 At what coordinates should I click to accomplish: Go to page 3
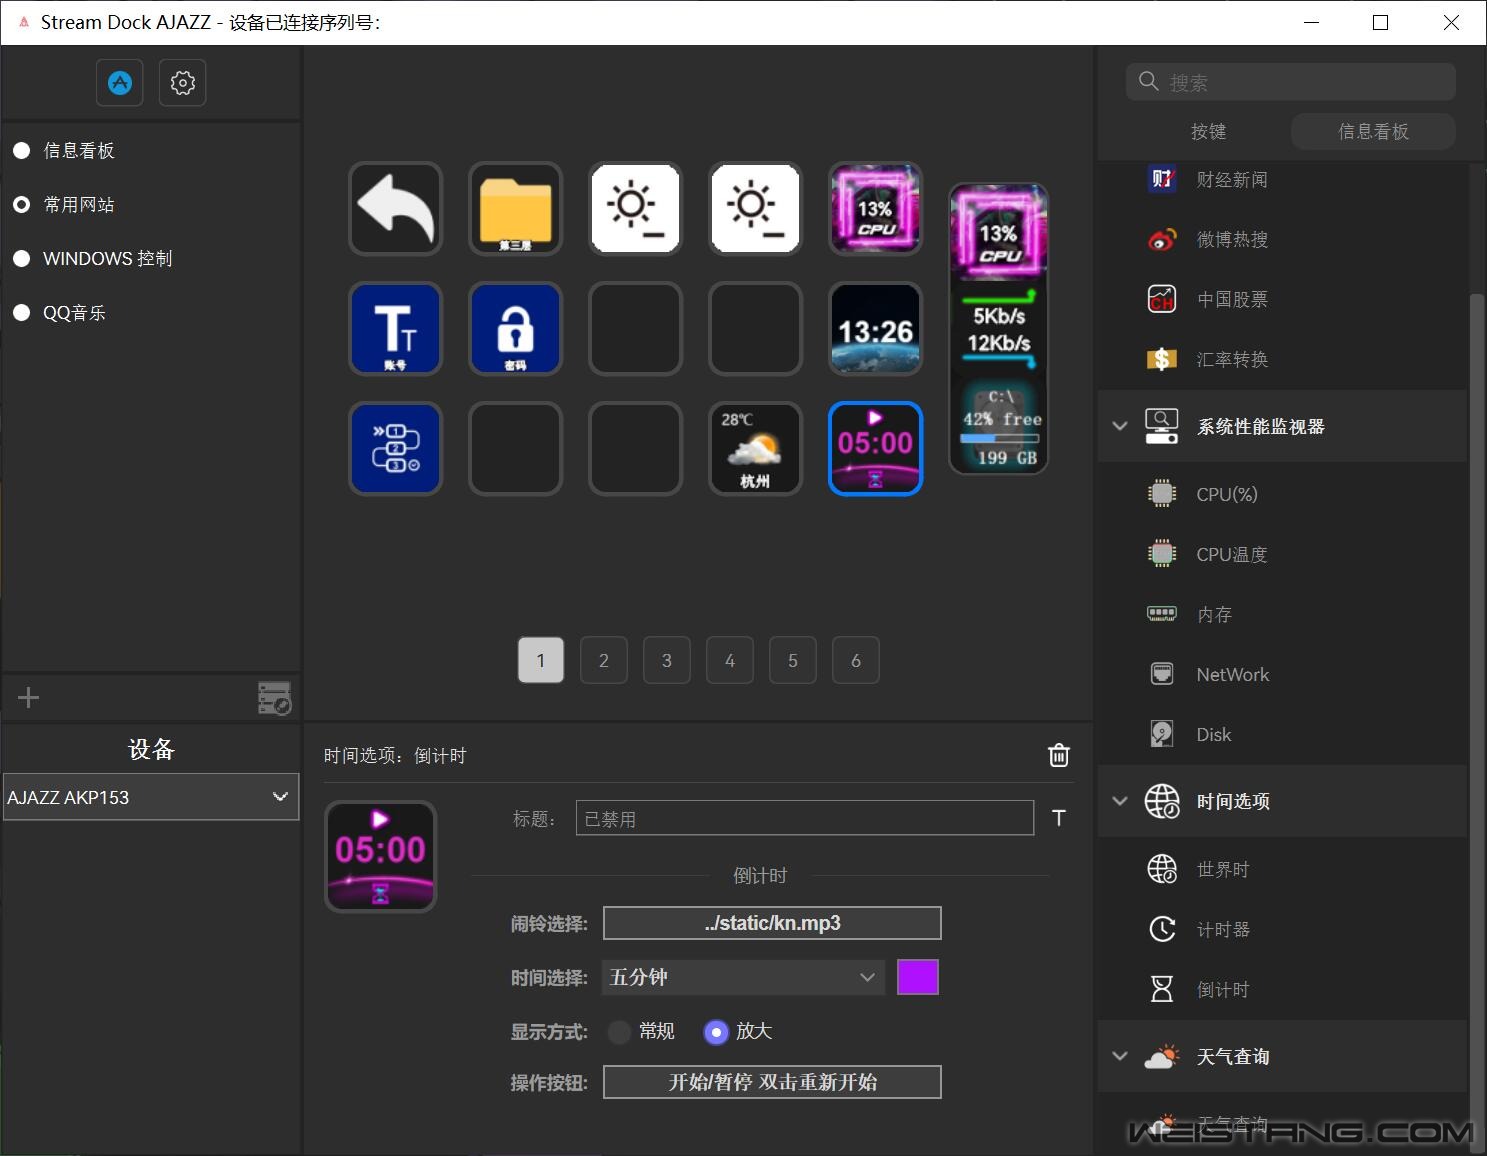pos(667,660)
